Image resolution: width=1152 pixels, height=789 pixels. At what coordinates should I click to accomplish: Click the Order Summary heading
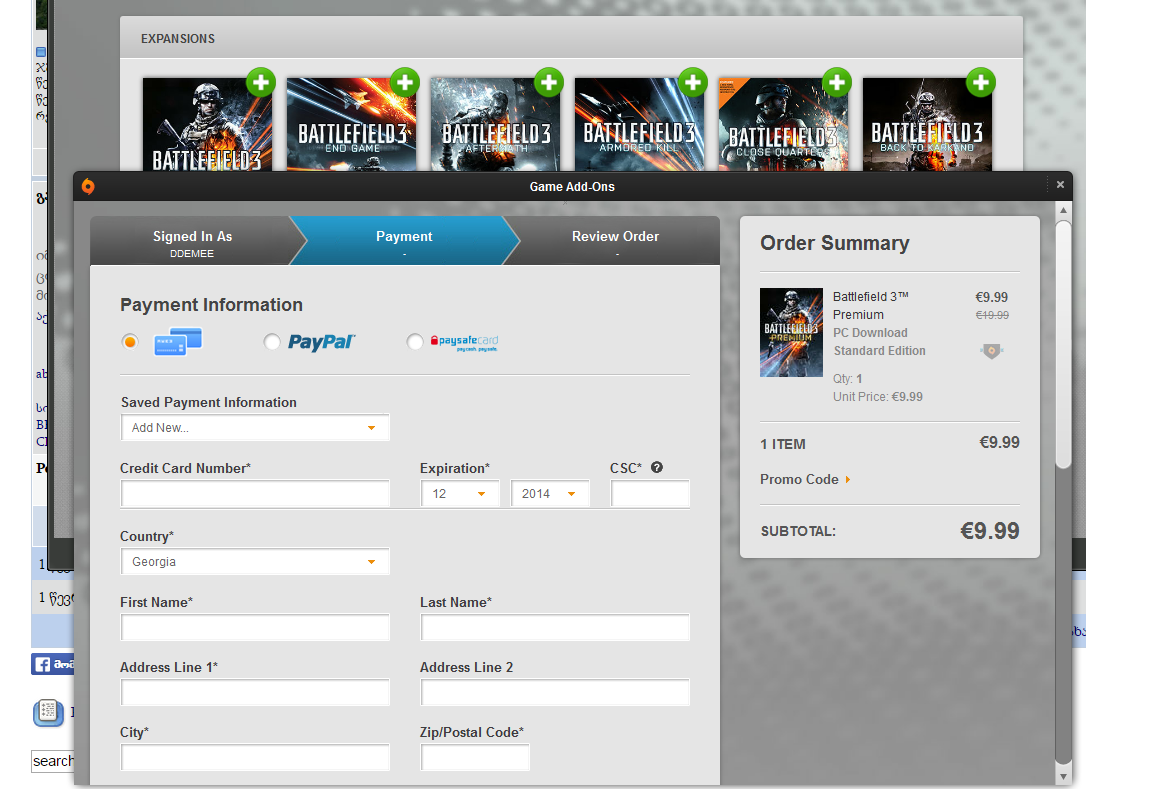tap(835, 243)
